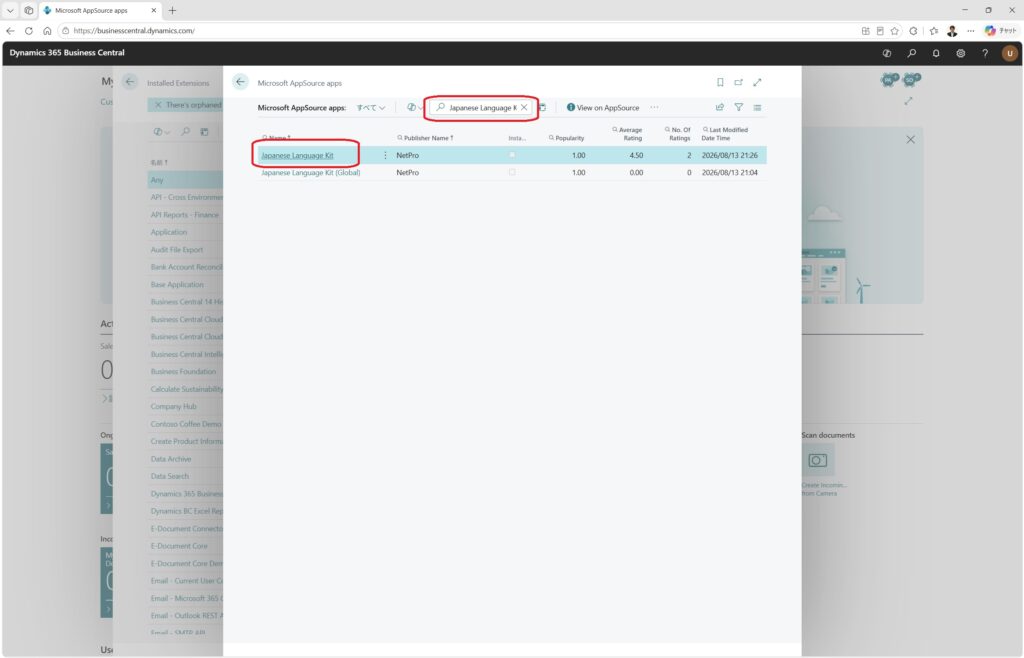1024x658 pixels.
Task: Open notifications bell in header bar
Action: coord(936,54)
